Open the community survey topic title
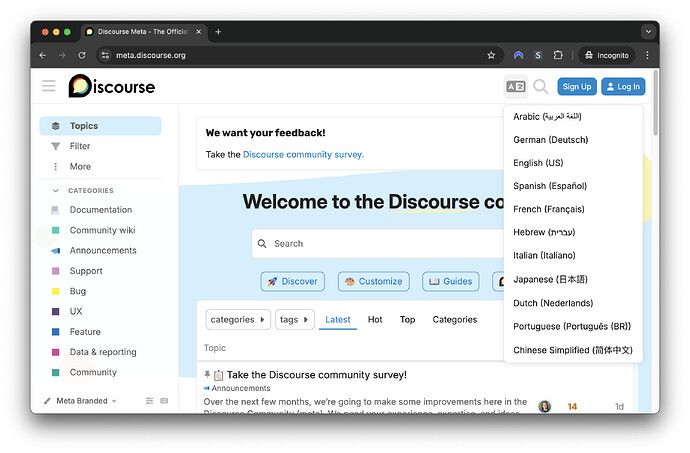 316,375
